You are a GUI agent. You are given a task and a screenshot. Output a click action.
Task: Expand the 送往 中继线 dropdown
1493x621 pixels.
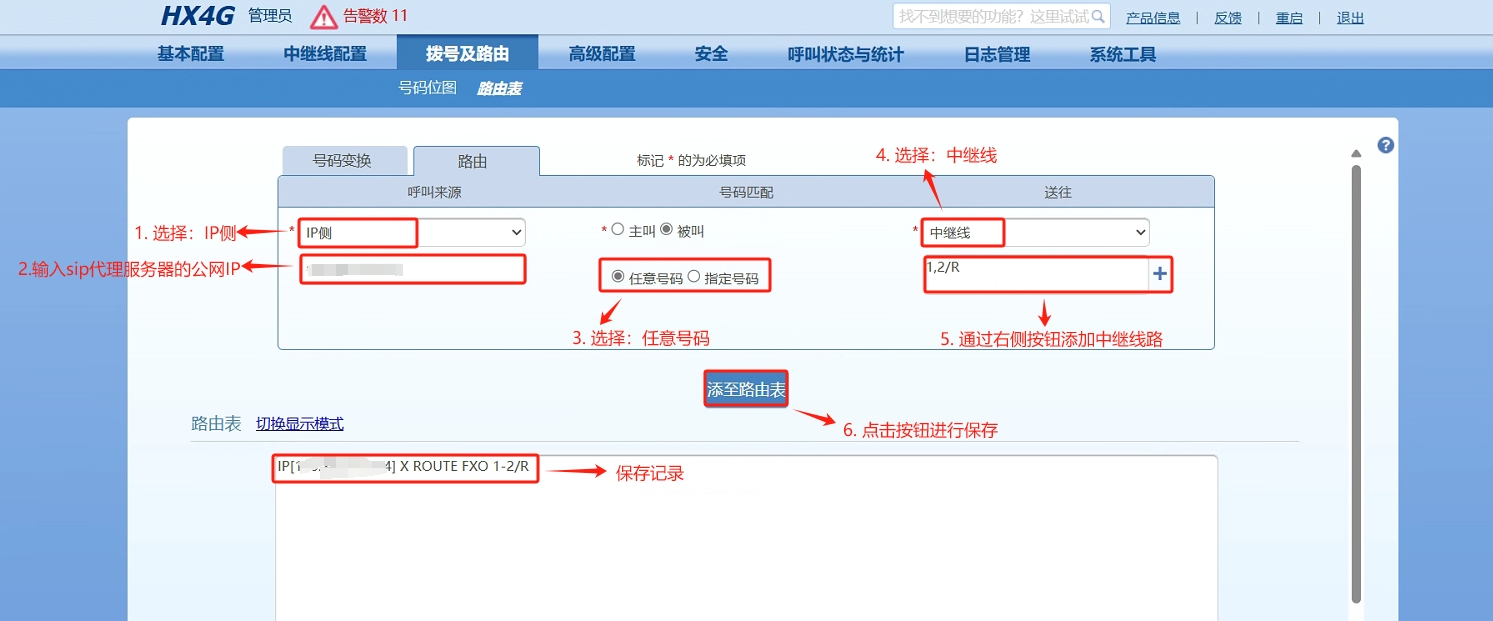point(1034,233)
